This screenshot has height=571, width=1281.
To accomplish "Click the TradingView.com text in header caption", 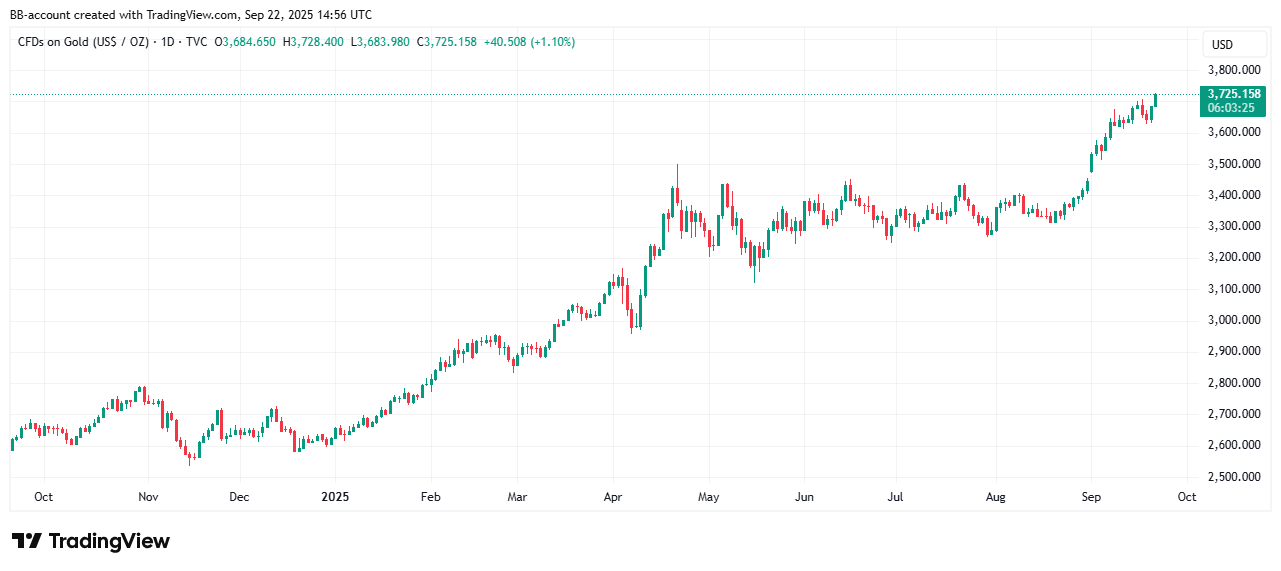I will pyautogui.click(x=192, y=15).
